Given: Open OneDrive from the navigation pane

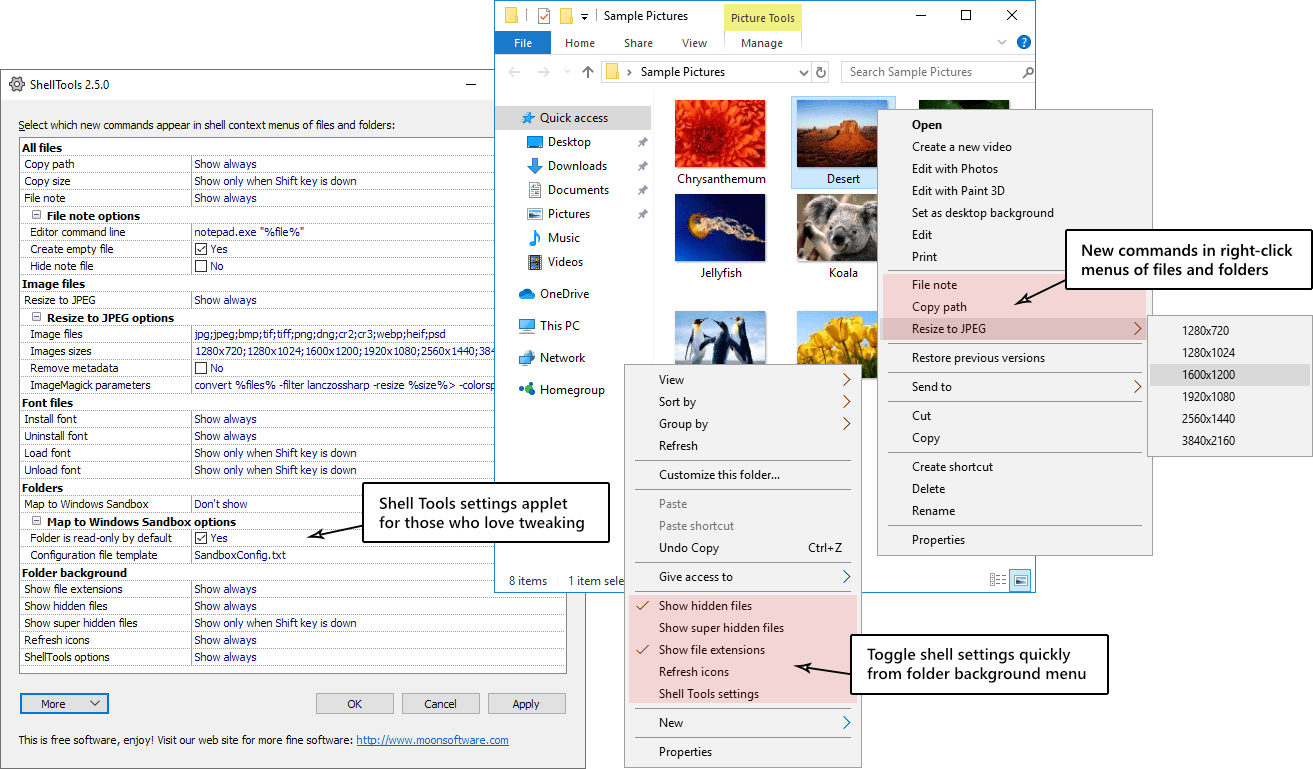Looking at the screenshot, I should 560,293.
